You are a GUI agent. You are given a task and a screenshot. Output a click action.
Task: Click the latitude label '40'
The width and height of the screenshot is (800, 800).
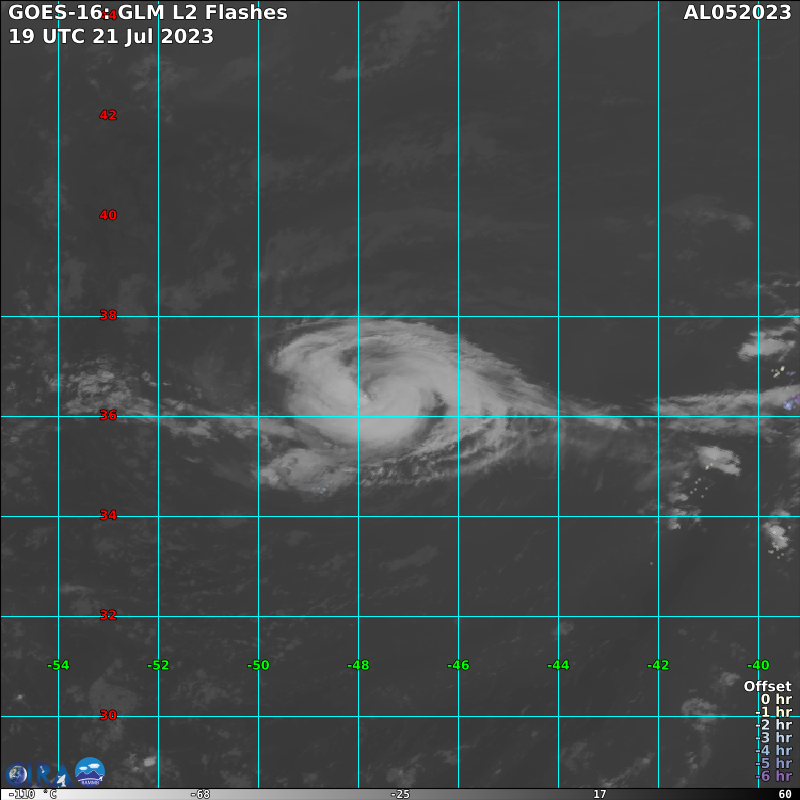click(x=108, y=215)
